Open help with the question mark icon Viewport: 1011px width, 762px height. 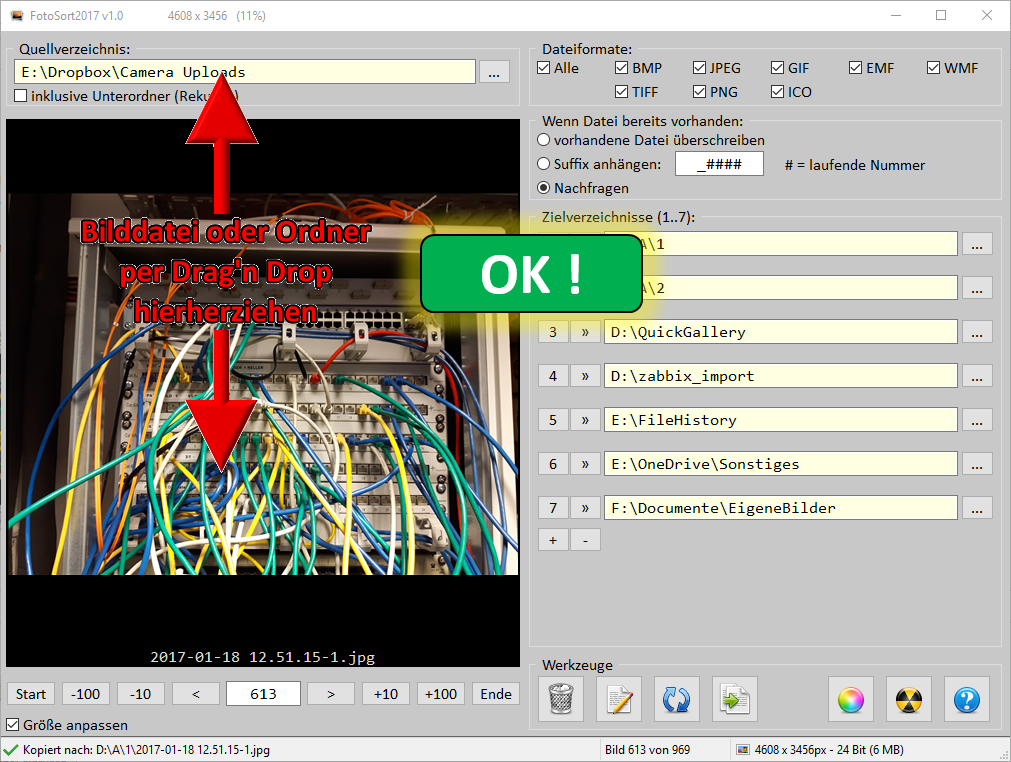tap(967, 699)
